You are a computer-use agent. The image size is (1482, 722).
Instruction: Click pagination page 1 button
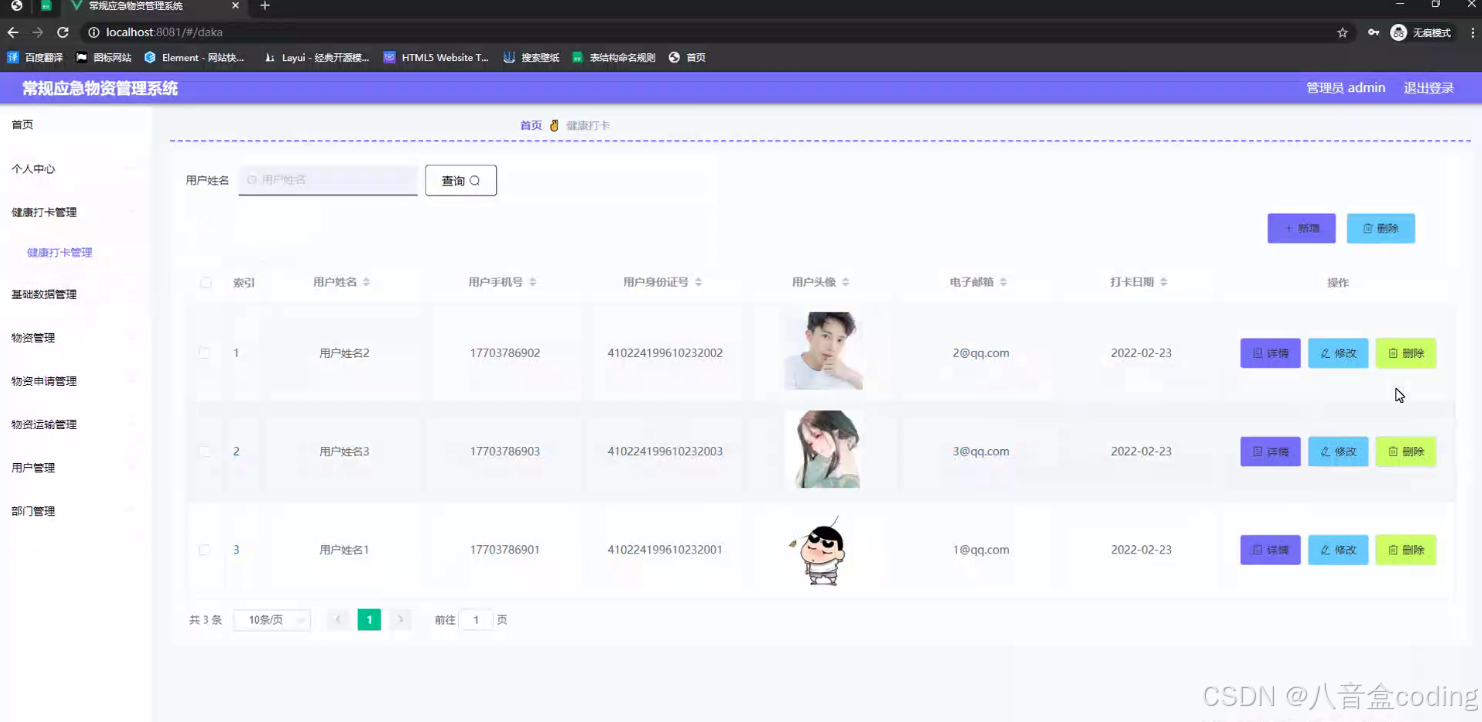[369, 620]
